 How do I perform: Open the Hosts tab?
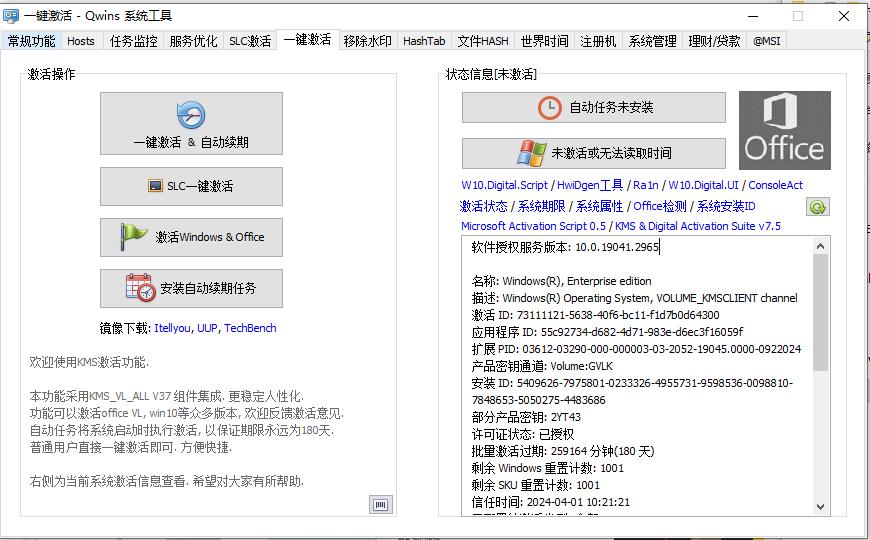tap(81, 41)
